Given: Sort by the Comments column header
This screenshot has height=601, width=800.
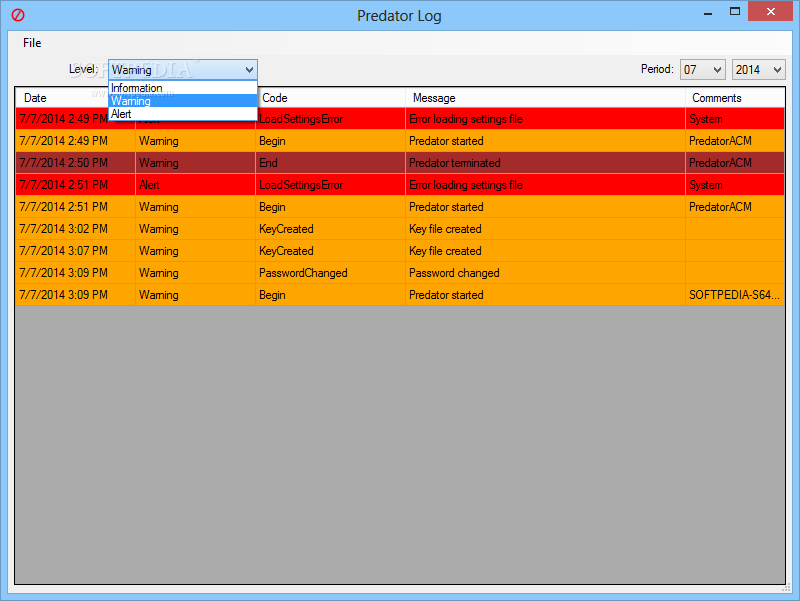Looking at the screenshot, I should click(735, 98).
